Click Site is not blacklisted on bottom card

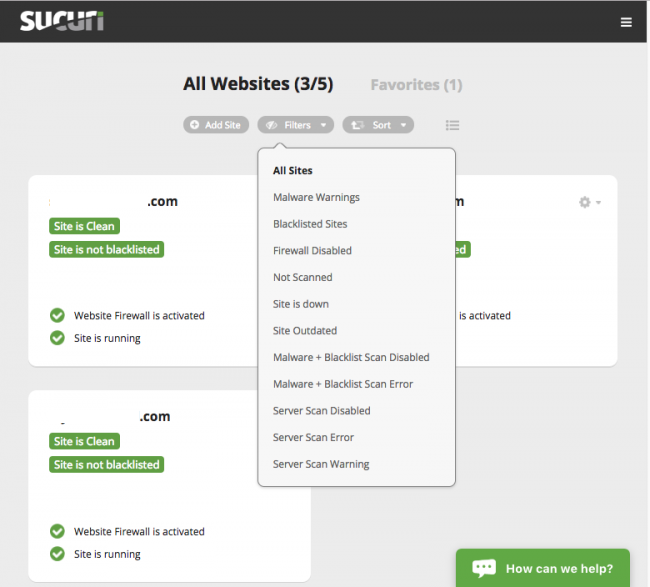point(107,465)
